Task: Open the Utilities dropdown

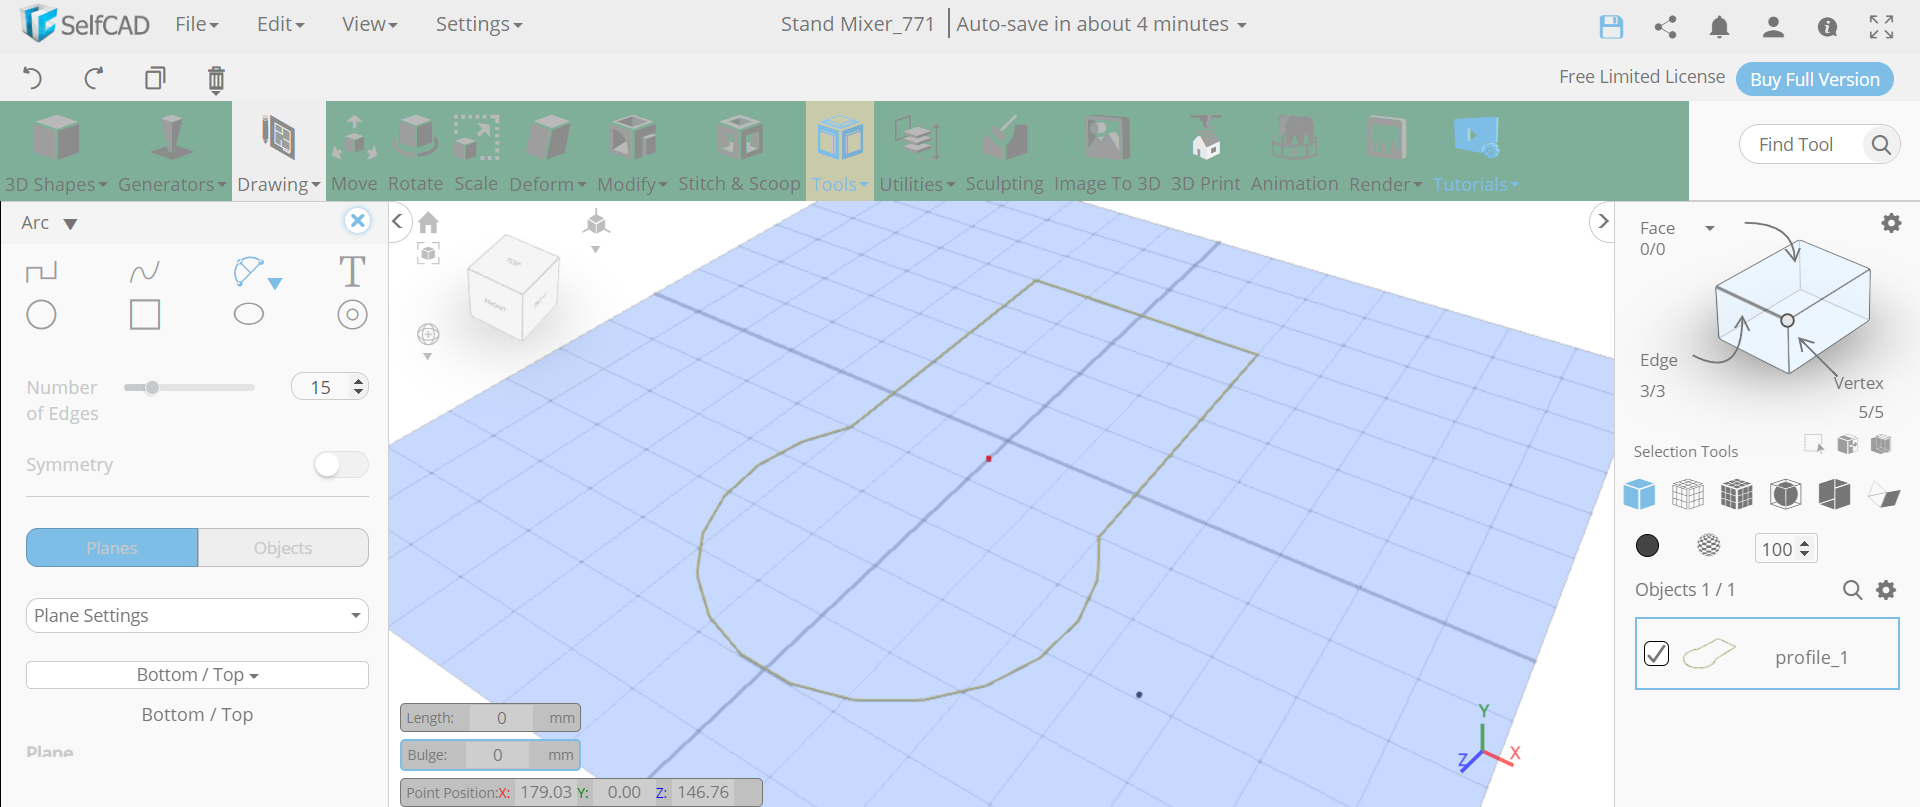Action: click(917, 152)
